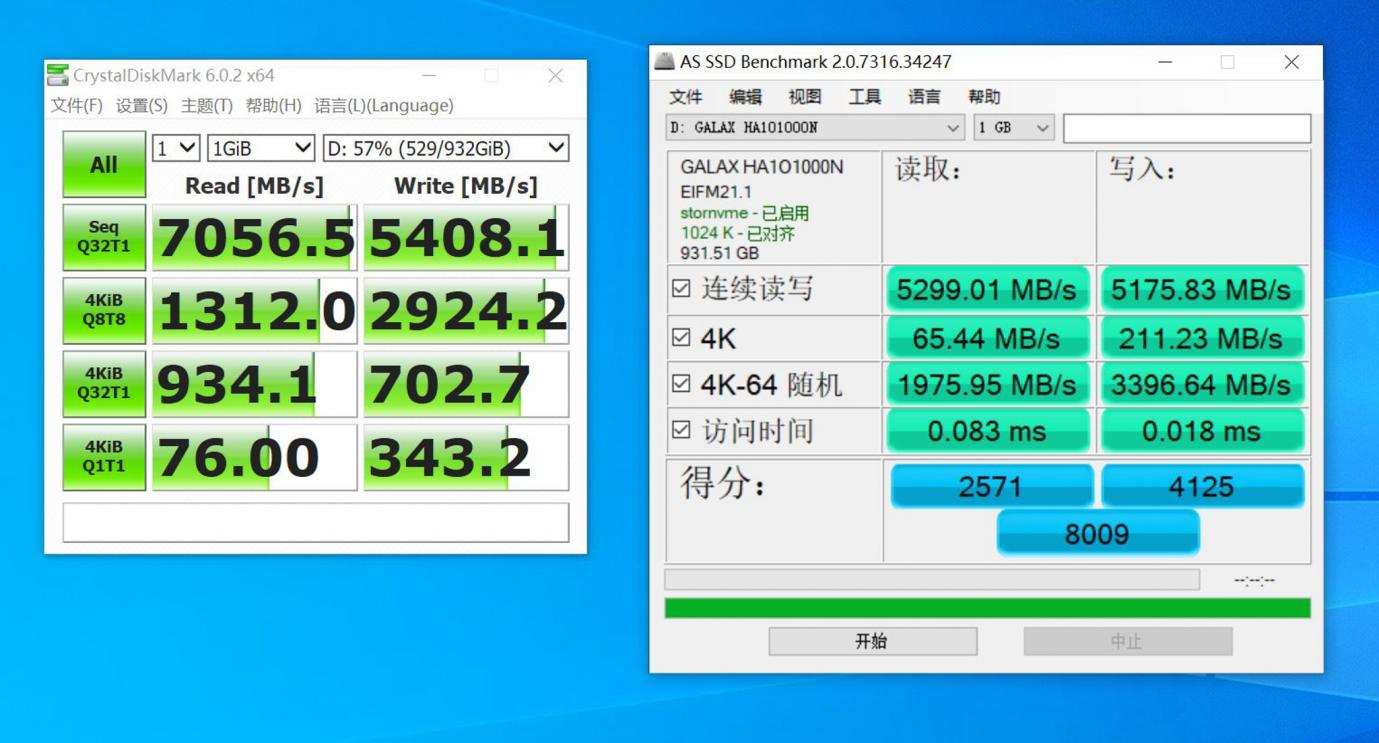Open the 帮助 menu in AS SSD Benchmark
Viewport: 1379px width, 743px height.
[984, 97]
